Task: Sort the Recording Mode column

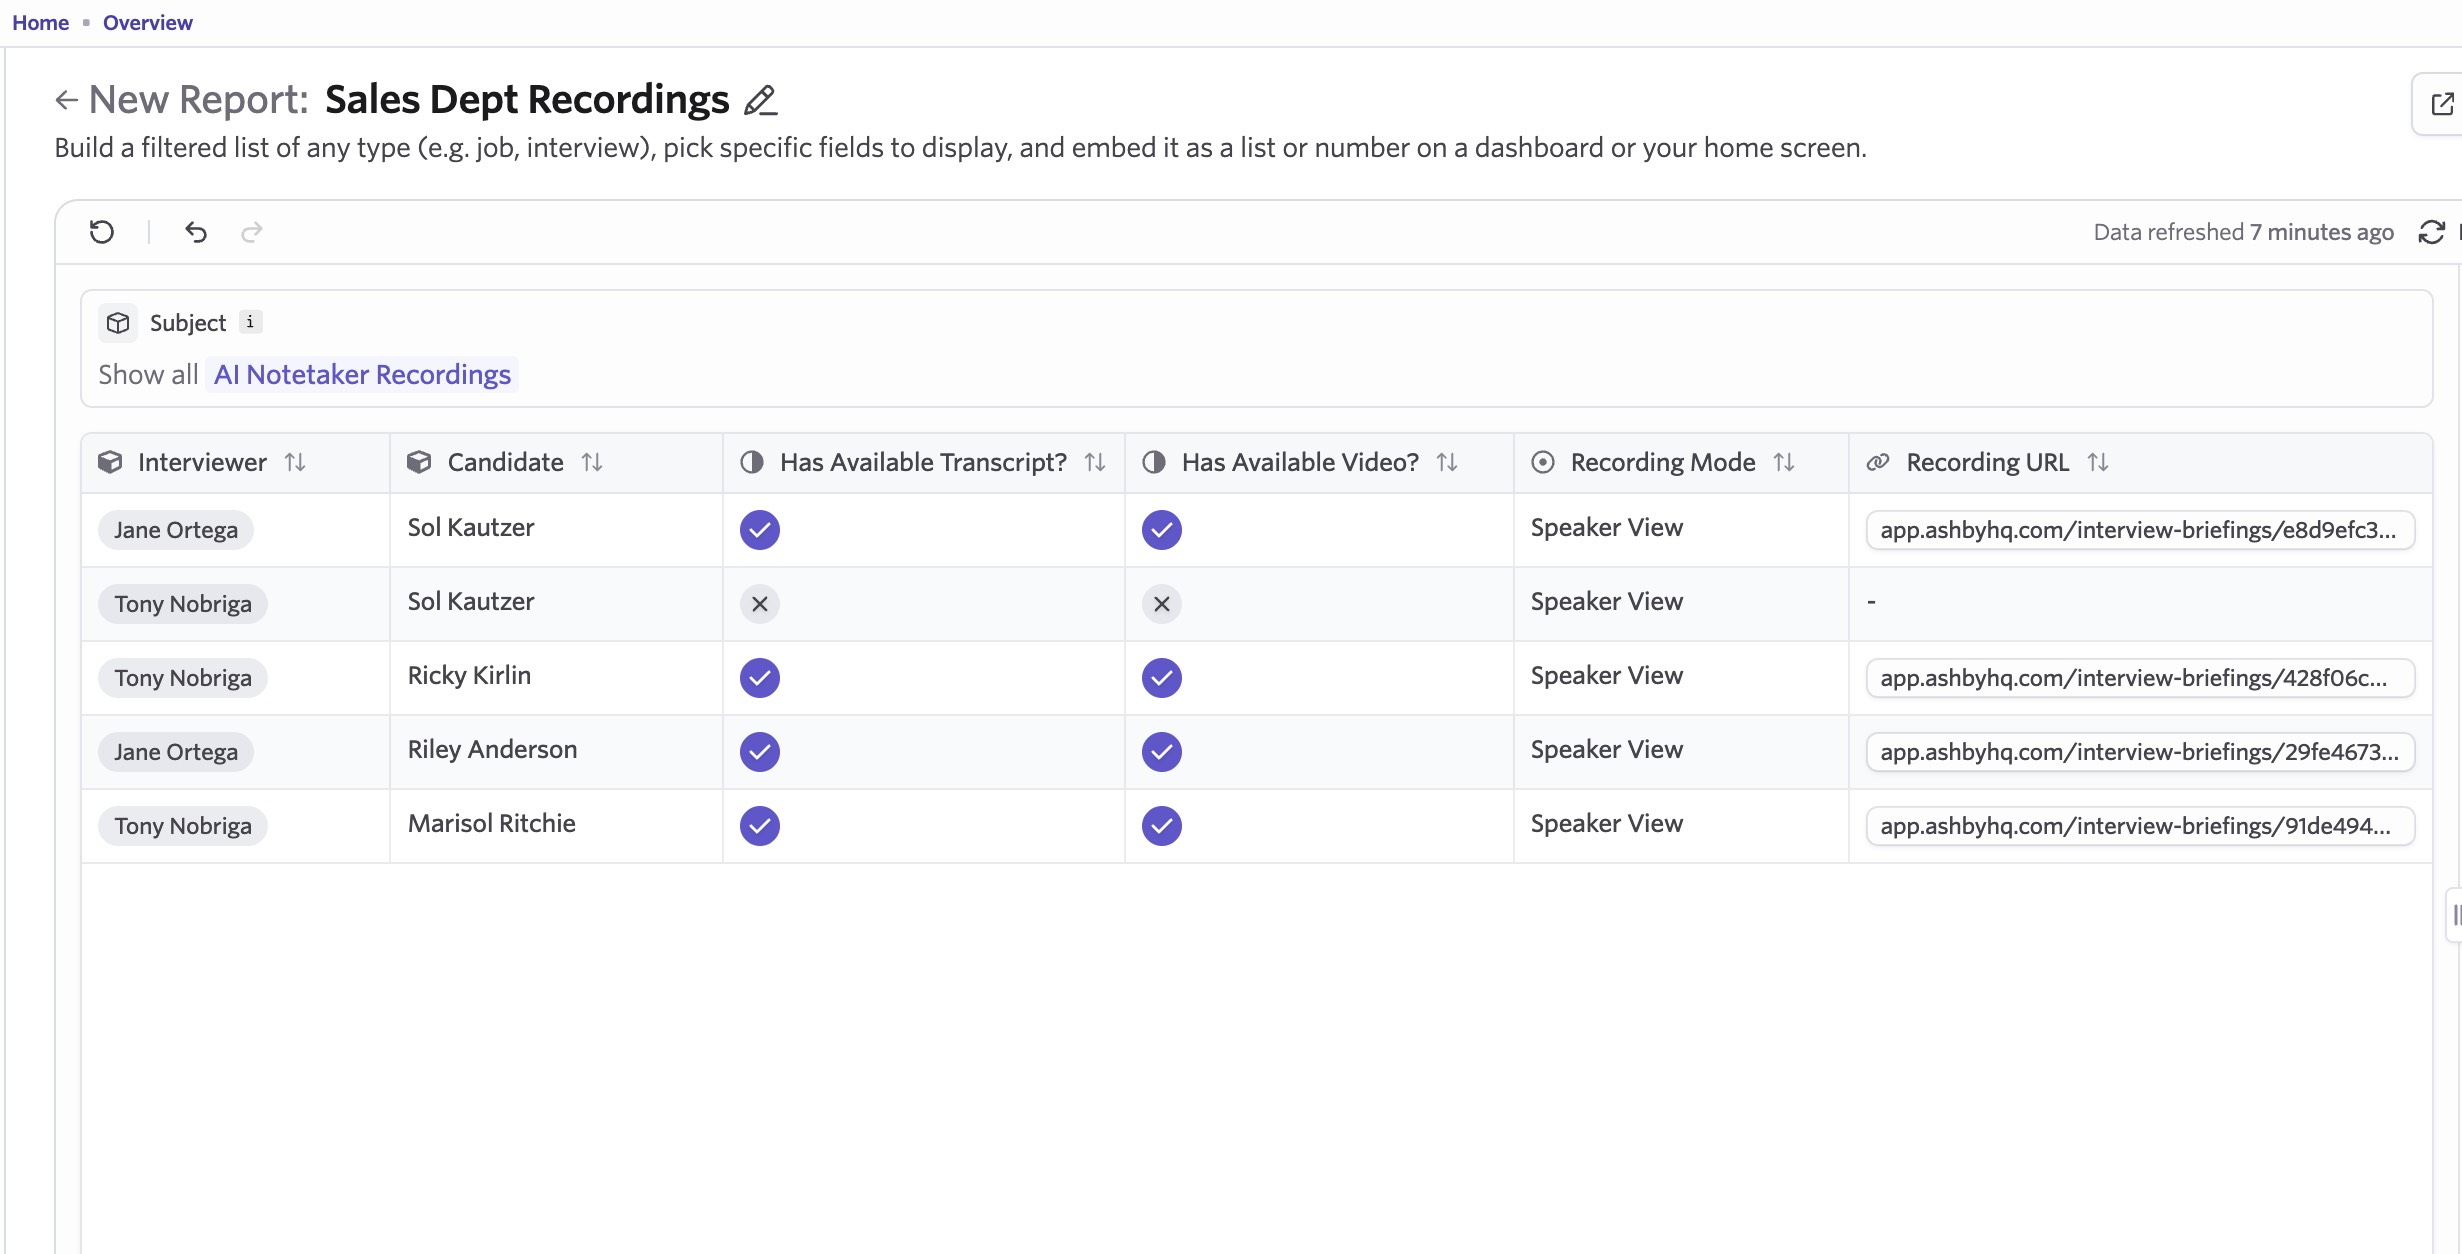Action: [x=1784, y=462]
